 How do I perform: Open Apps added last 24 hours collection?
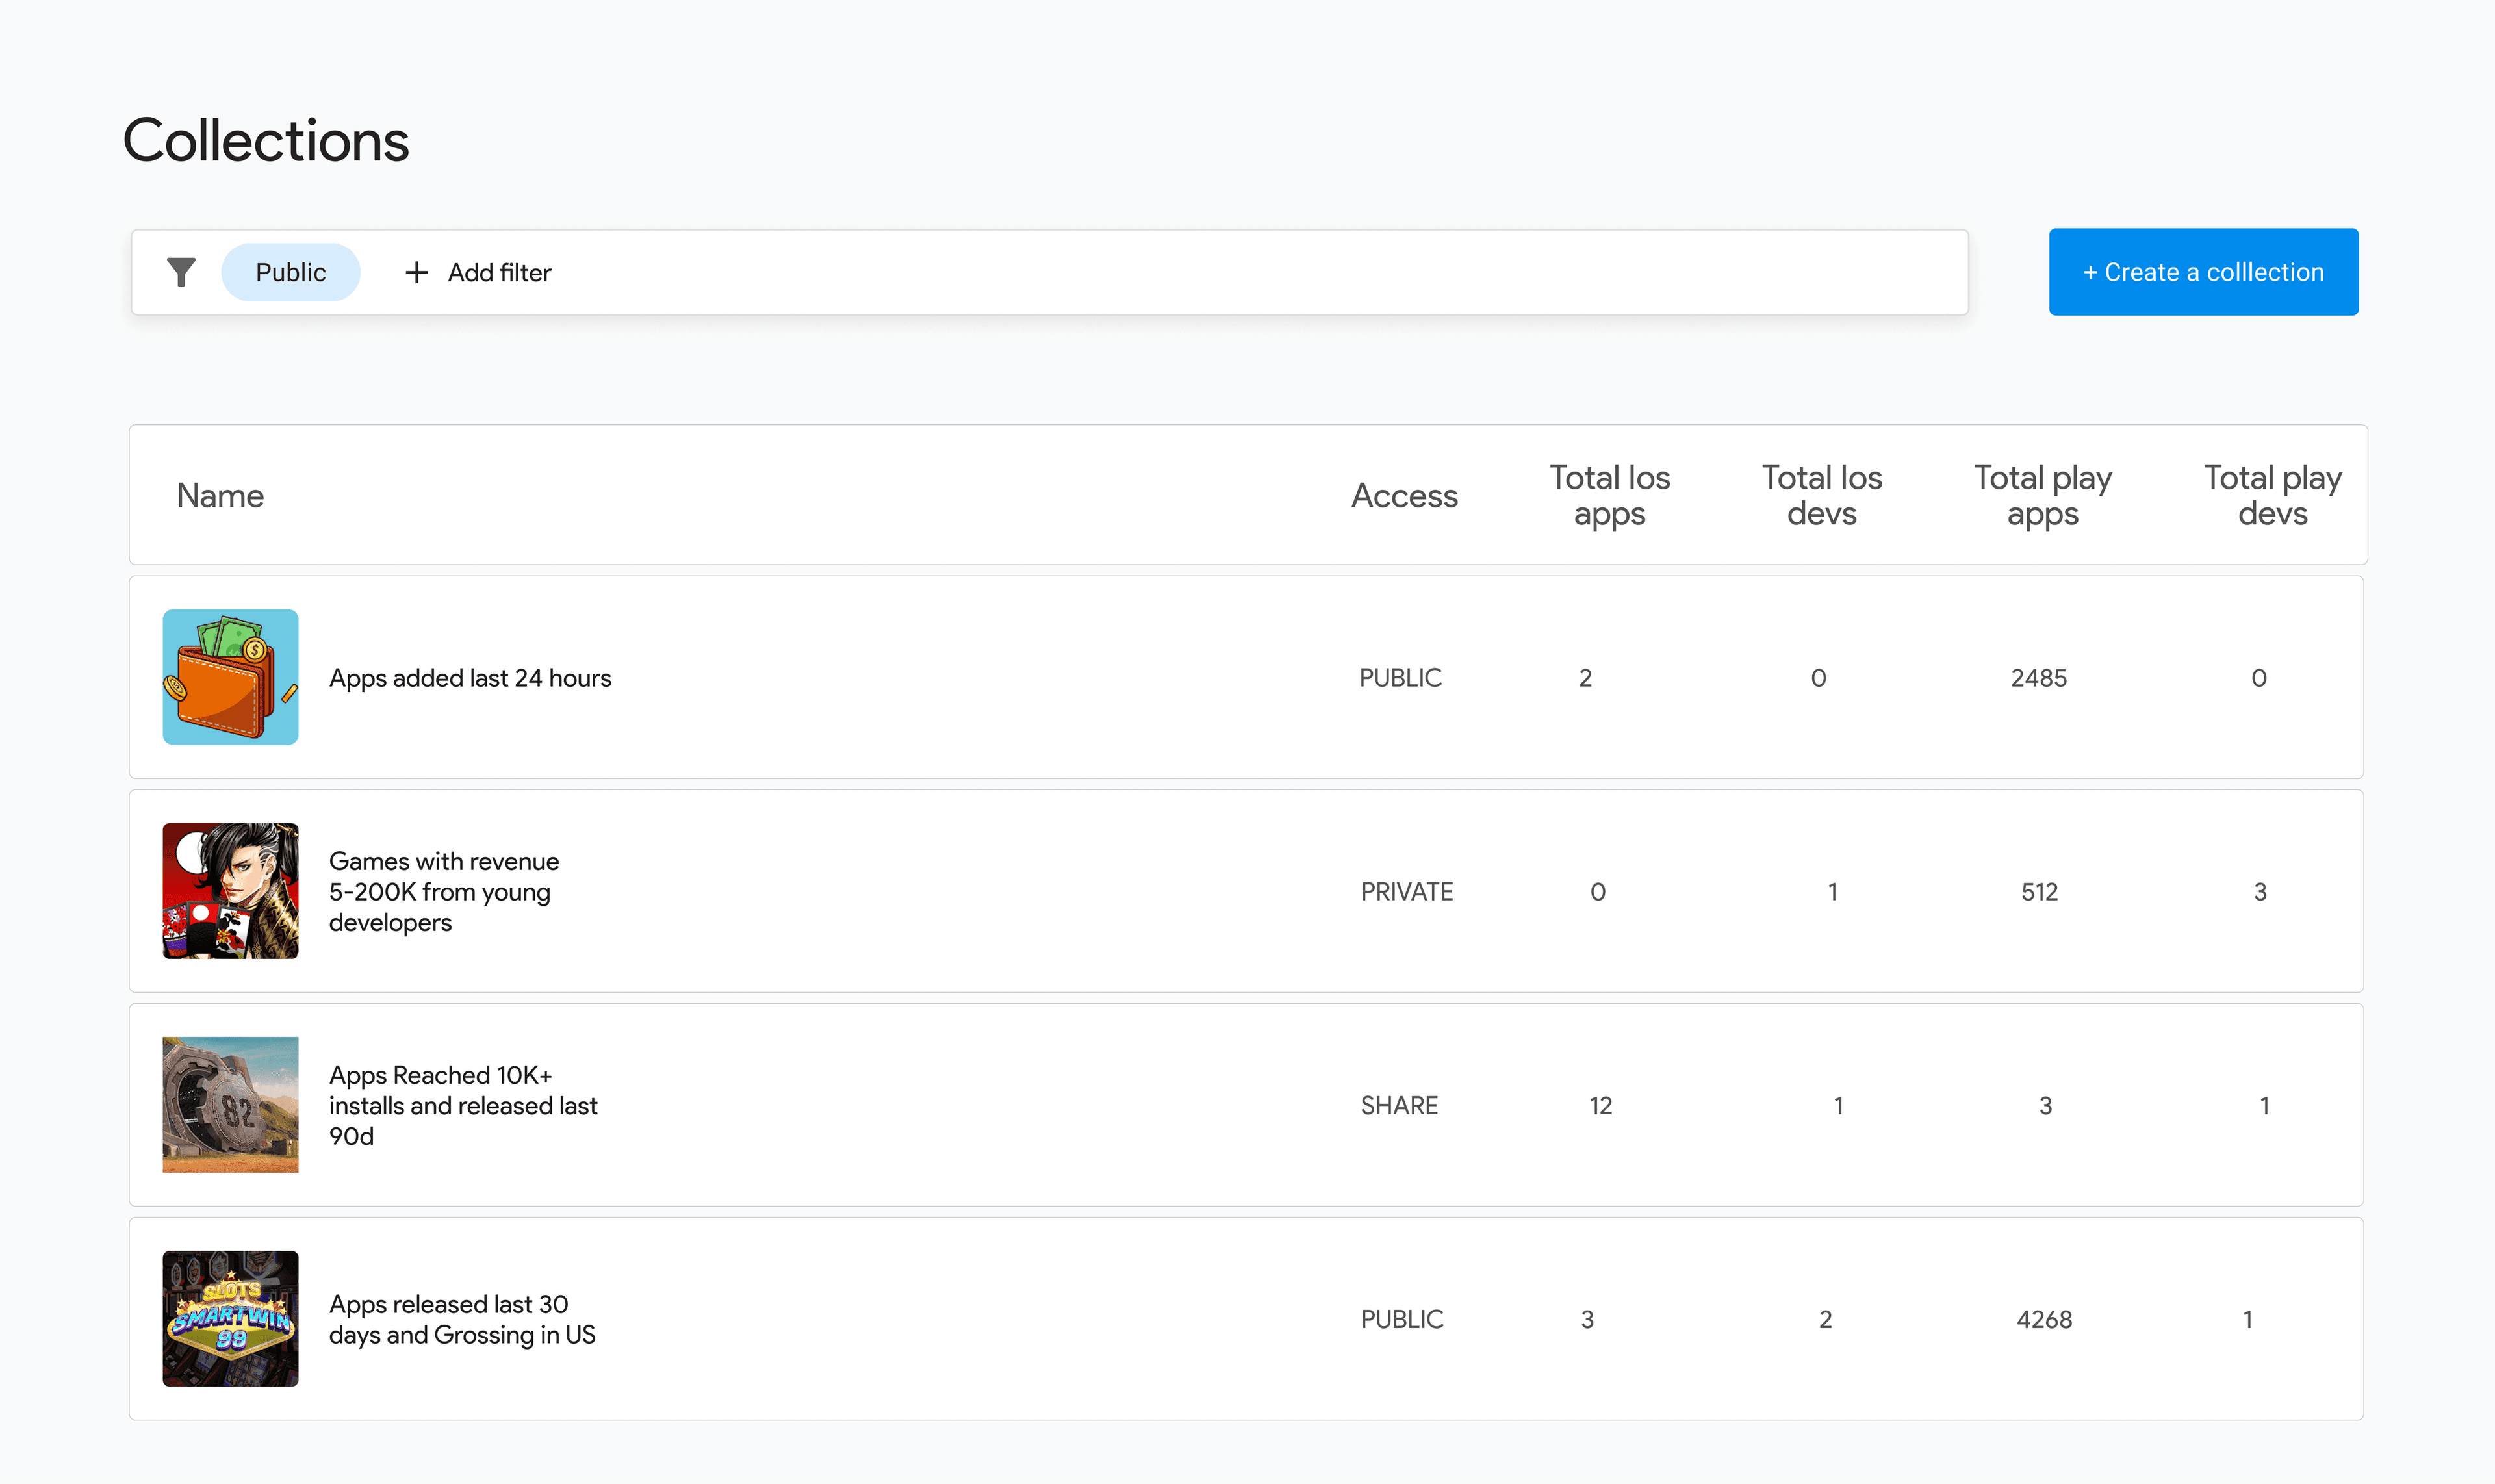[470, 678]
